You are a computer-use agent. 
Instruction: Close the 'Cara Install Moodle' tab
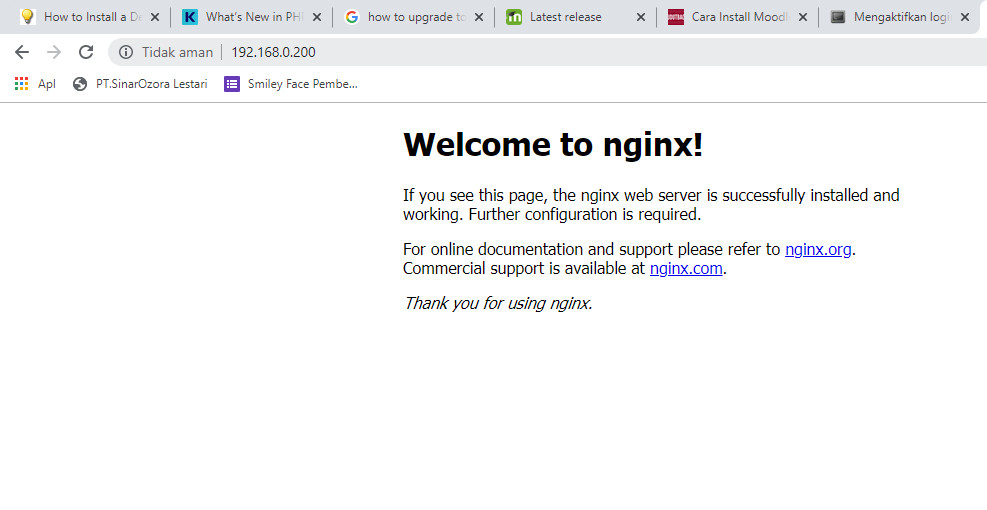coord(803,17)
